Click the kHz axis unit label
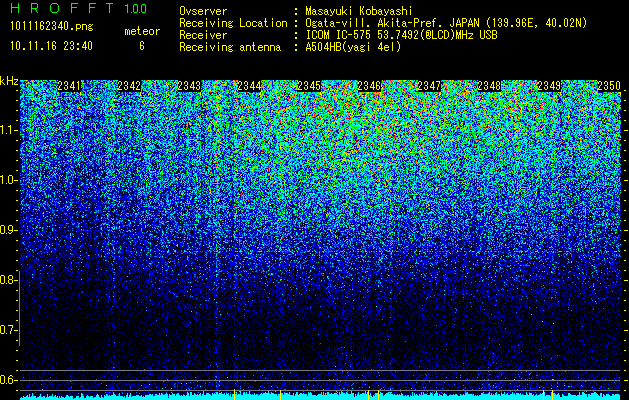 click(x=9, y=81)
